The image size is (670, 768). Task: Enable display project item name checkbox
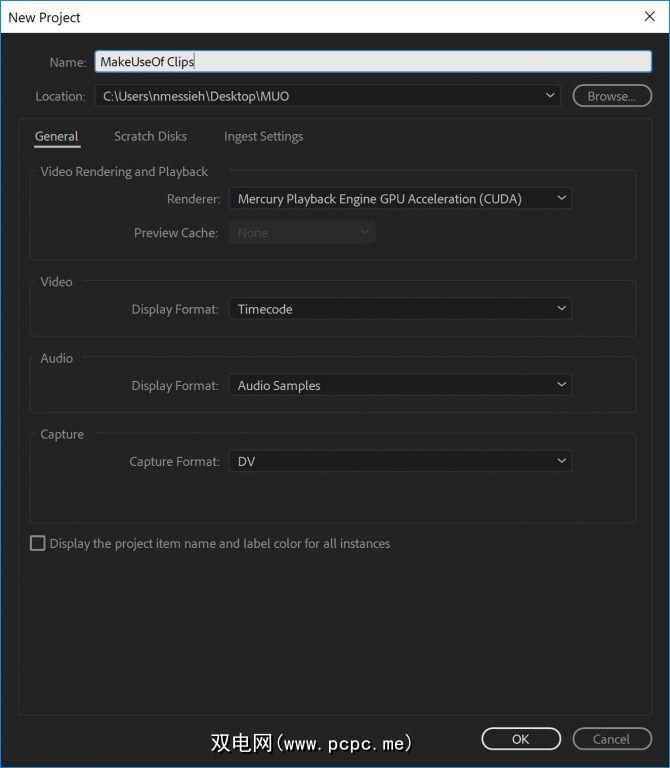click(38, 543)
